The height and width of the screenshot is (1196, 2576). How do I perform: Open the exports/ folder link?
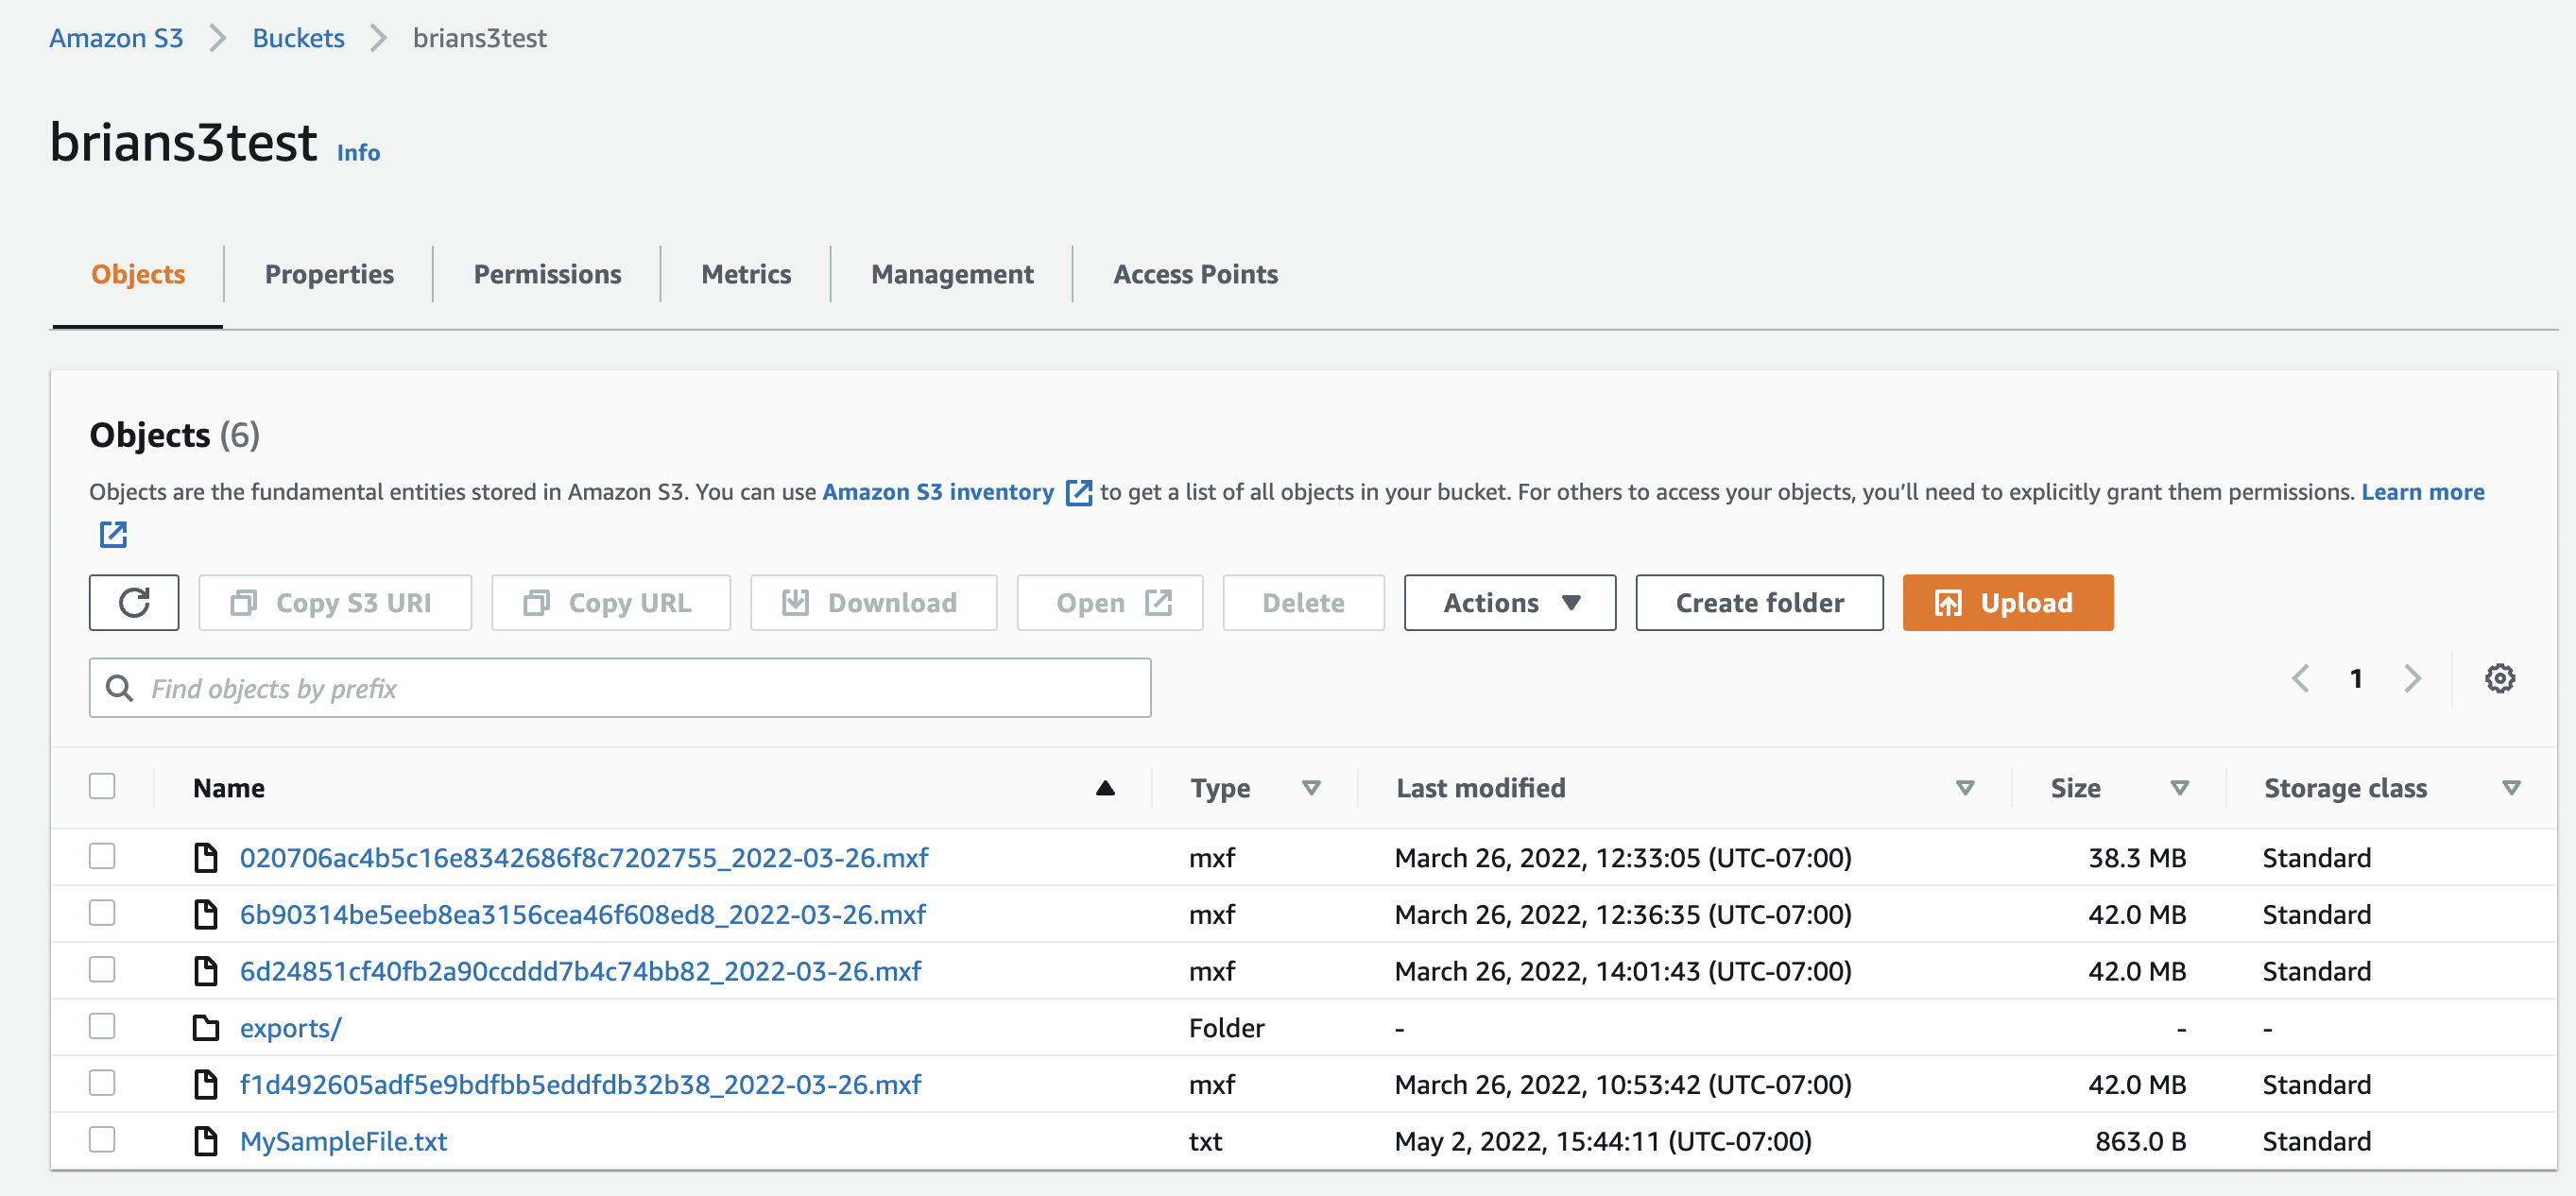[290, 1027]
